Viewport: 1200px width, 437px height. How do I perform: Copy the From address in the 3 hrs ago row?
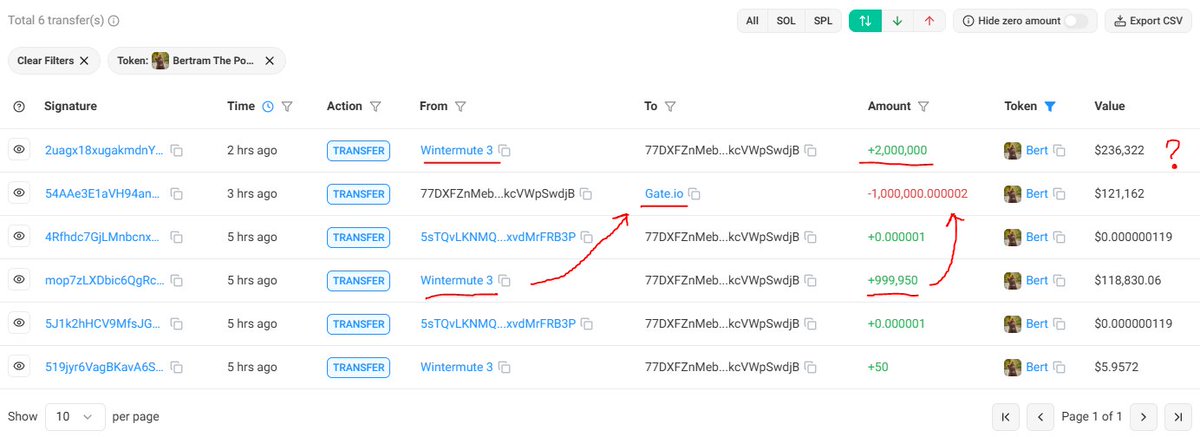[x=587, y=193]
